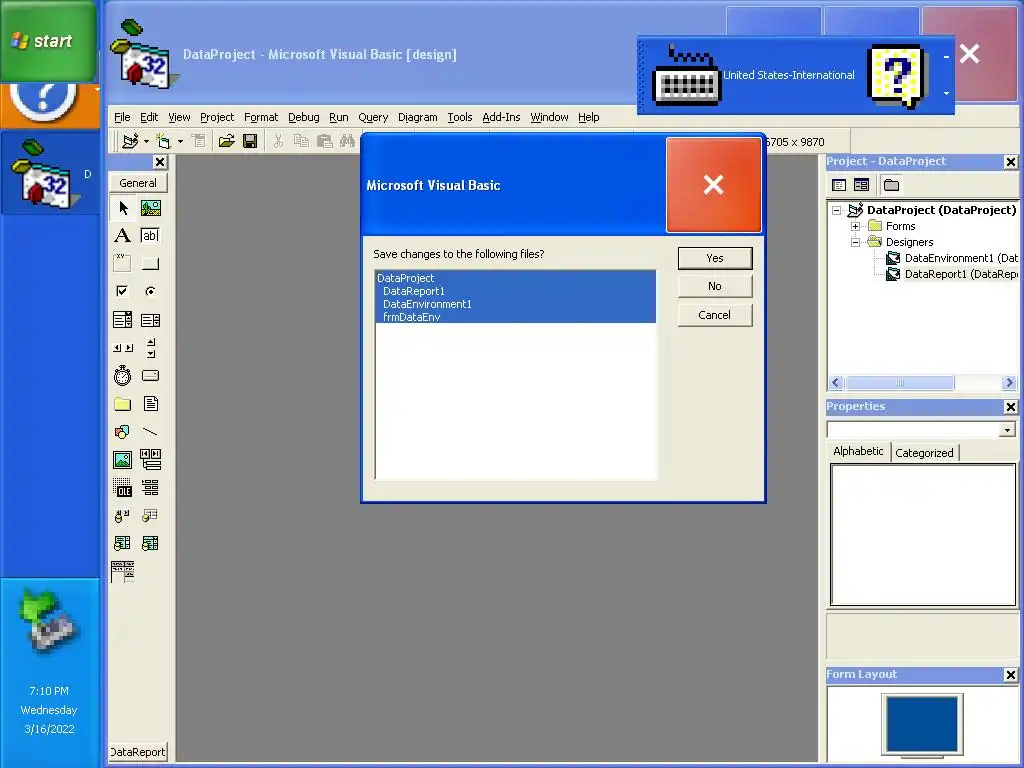This screenshot has width=1024, height=768.
Task: Select frmDataEnv in the save files list
Action: tap(515, 317)
